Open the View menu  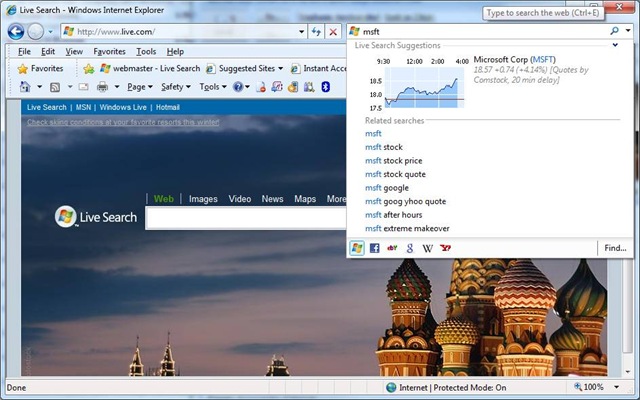click(x=74, y=51)
